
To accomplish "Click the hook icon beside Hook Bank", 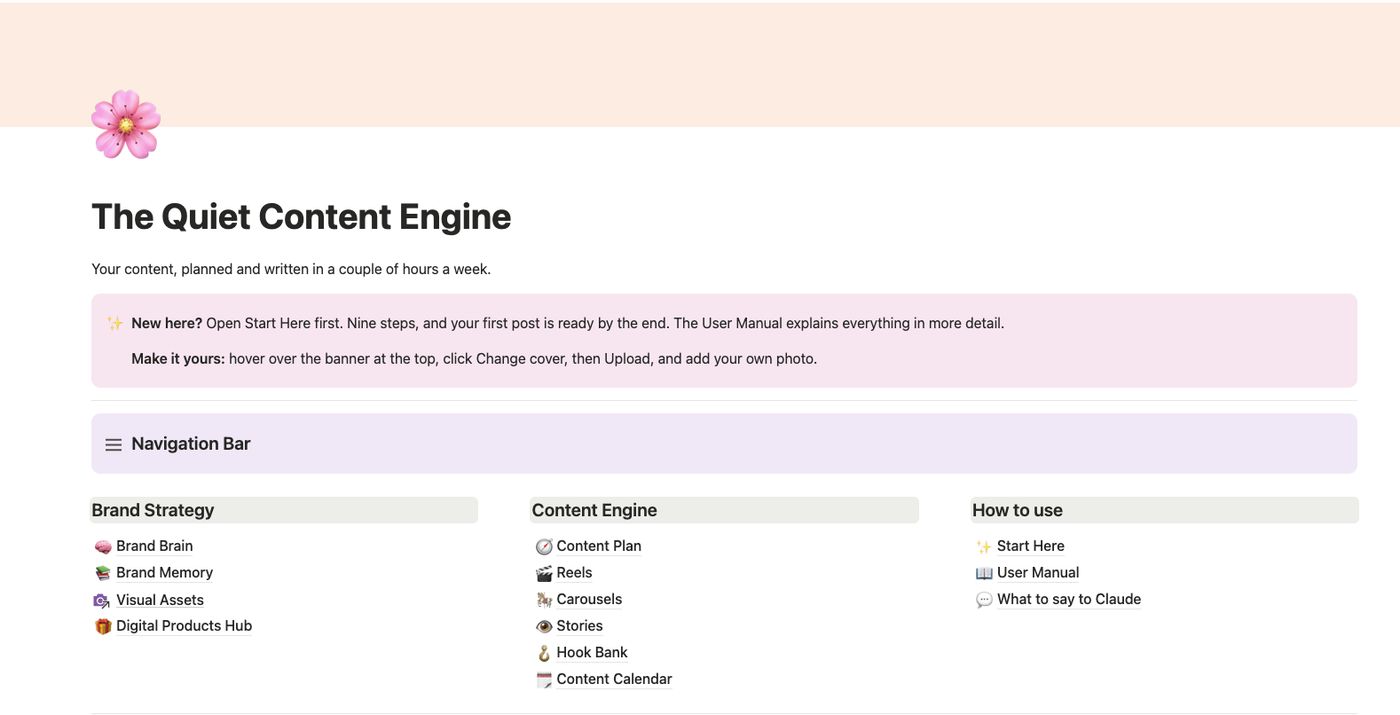I will pyautogui.click(x=544, y=653).
